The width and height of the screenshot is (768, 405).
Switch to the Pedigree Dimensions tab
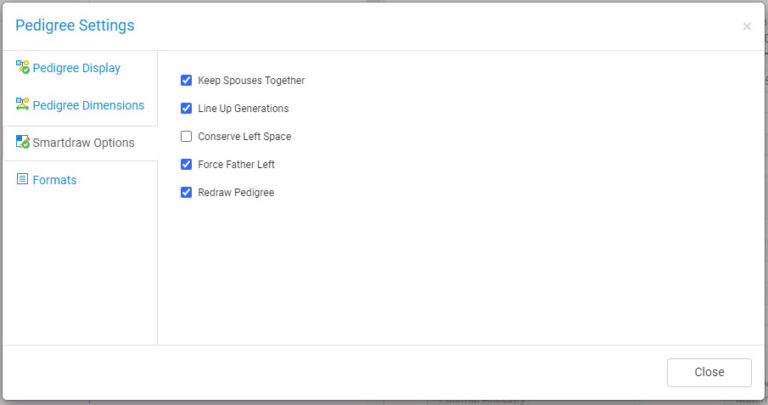88,105
